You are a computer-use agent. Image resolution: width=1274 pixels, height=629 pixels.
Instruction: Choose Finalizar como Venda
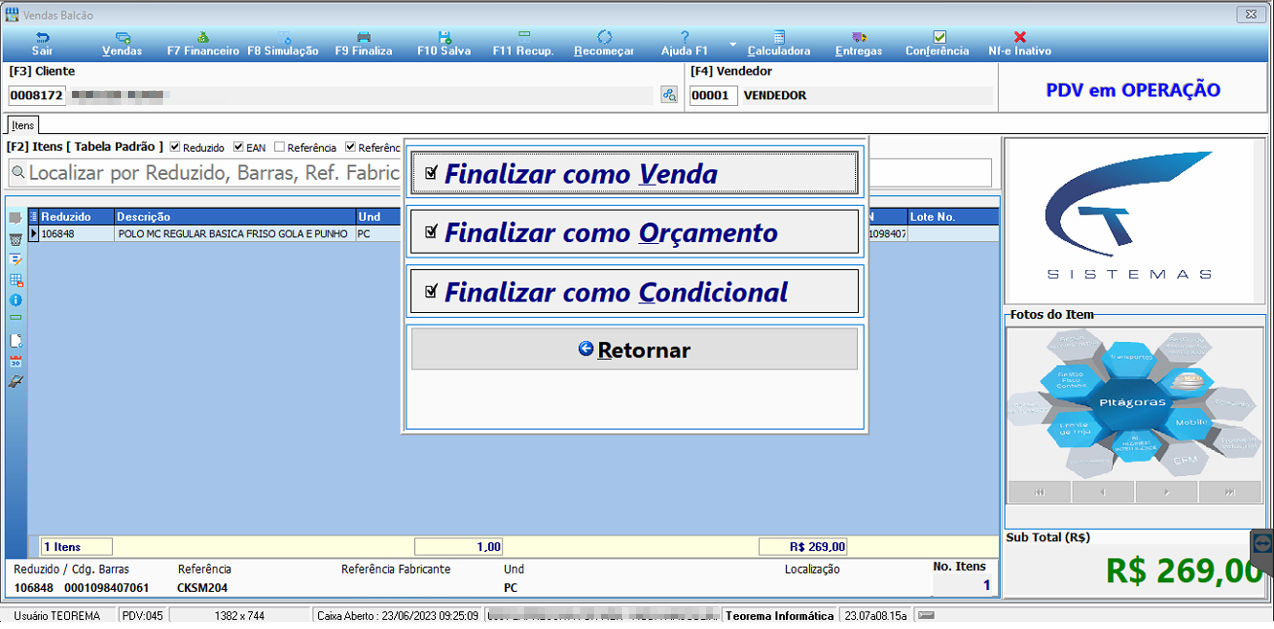coord(635,173)
